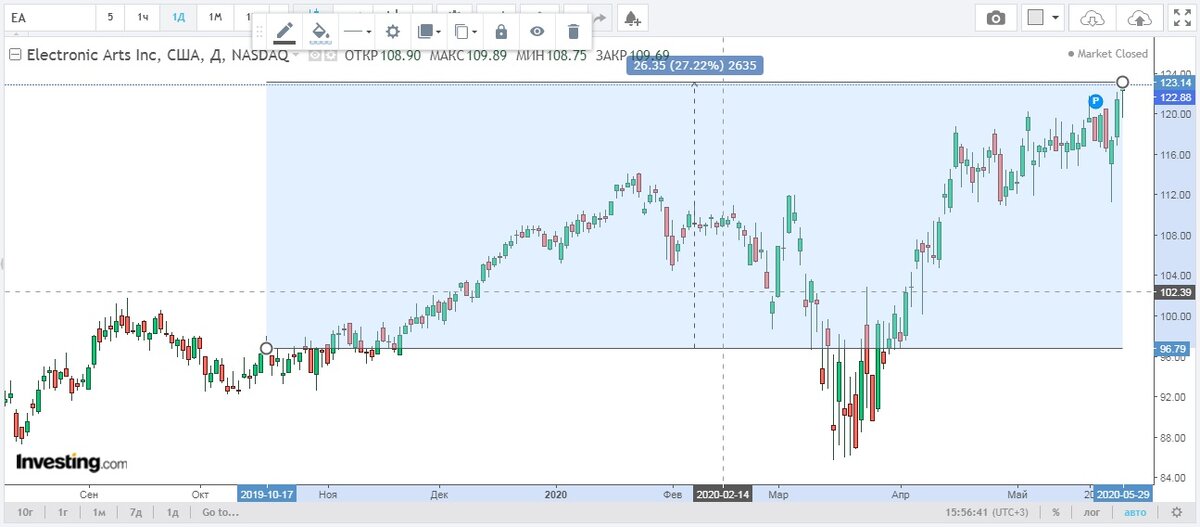Click the МАКС 109.89 value

468,55
